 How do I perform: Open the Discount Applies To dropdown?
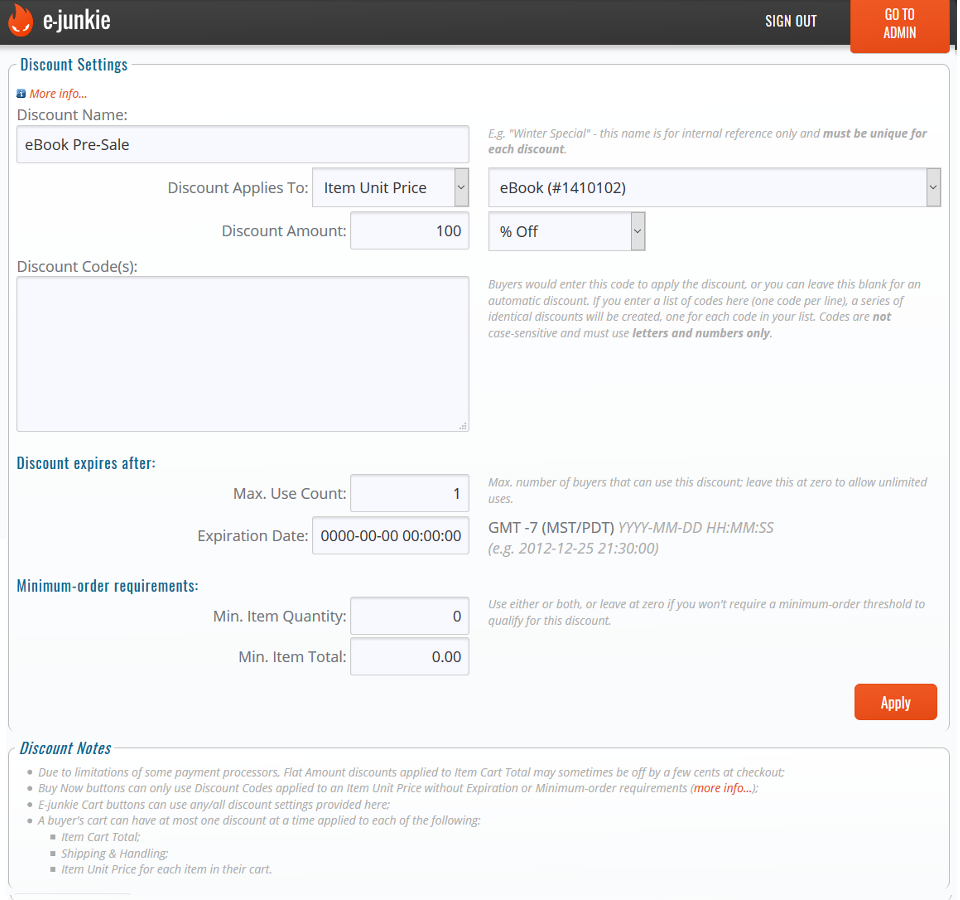390,188
